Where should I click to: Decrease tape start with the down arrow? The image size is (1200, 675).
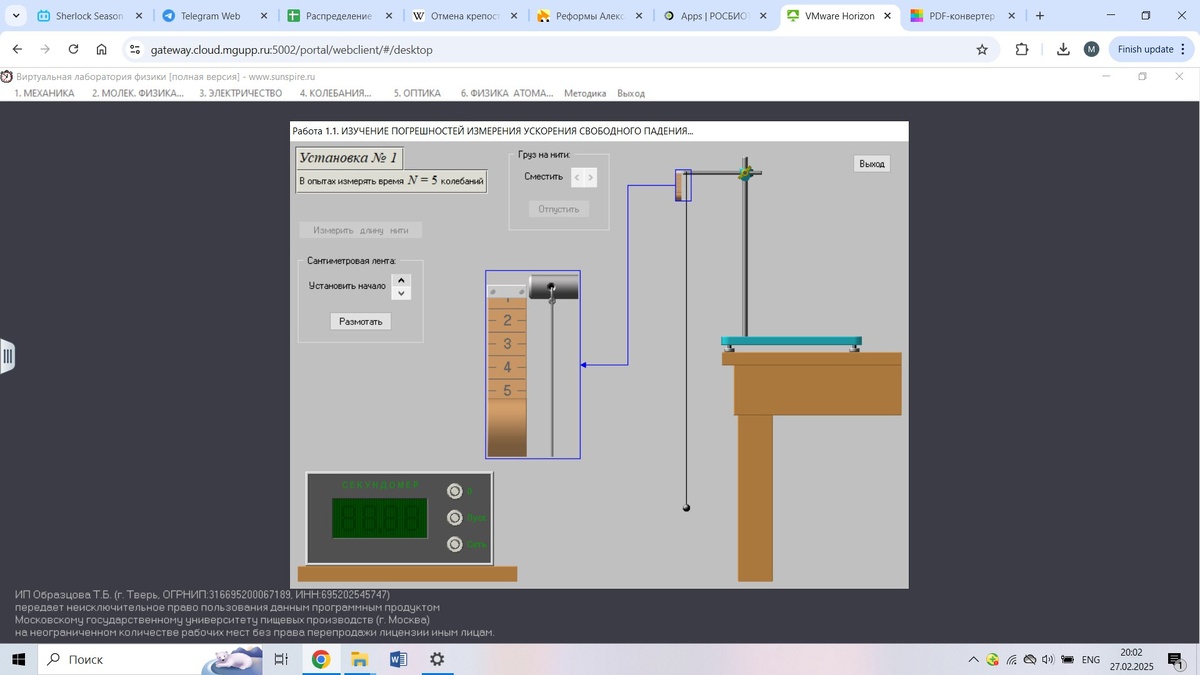tap(401, 293)
